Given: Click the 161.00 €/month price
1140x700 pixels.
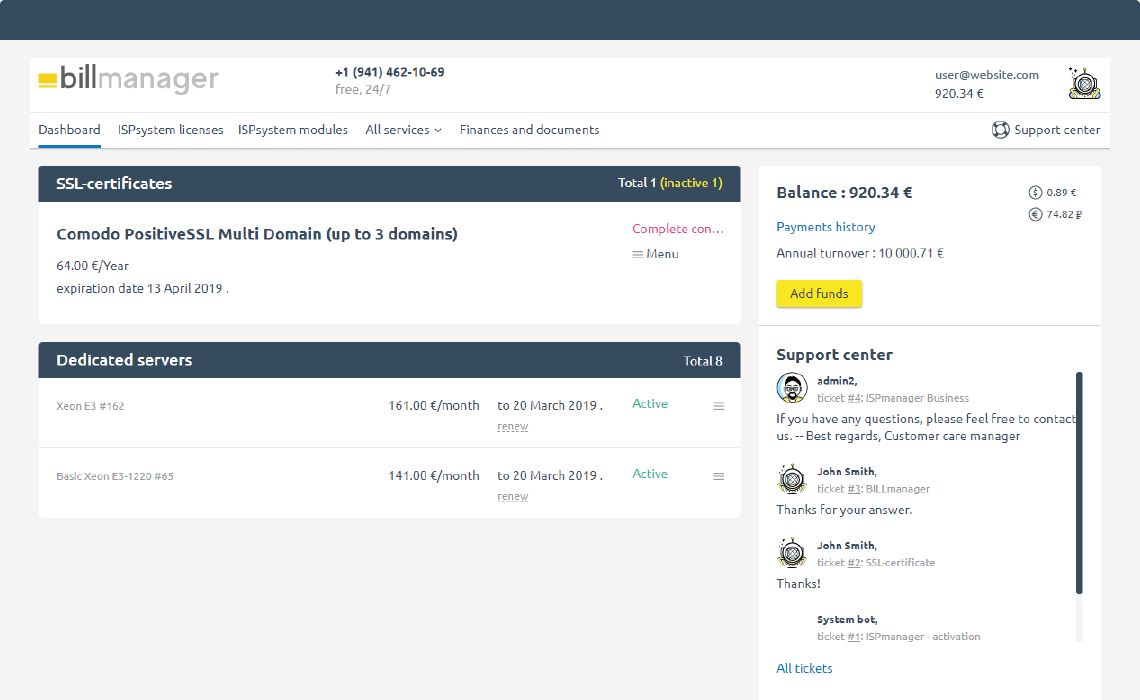Looking at the screenshot, I should point(434,406).
